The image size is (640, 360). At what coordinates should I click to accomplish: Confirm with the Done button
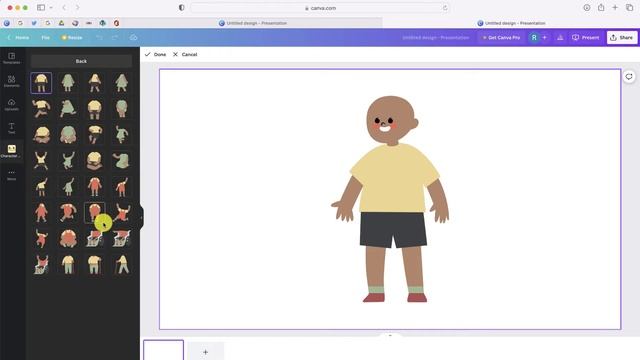point(155,54)
